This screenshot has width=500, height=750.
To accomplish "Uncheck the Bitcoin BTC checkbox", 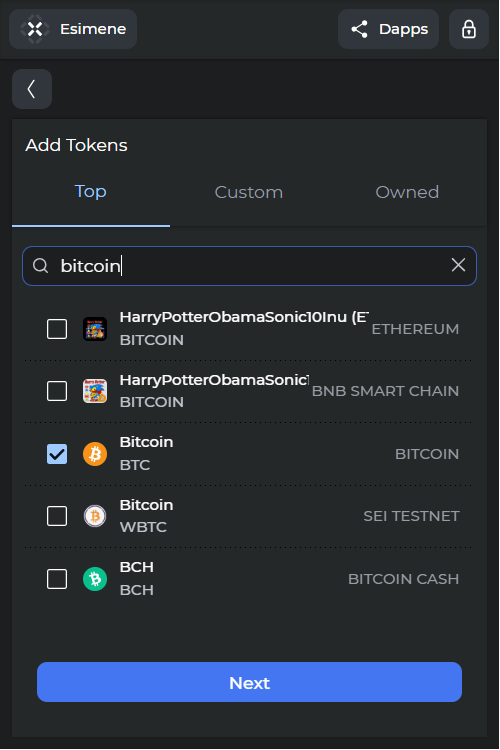I will pos(57,454).
